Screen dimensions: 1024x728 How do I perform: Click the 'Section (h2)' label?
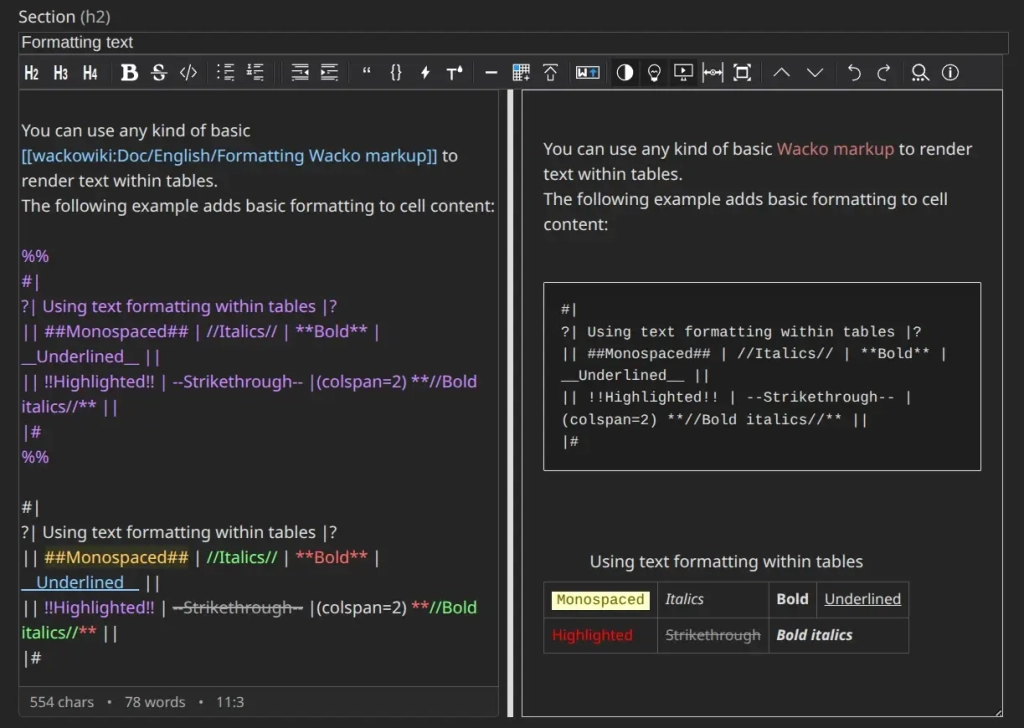(x=64, y=16)
